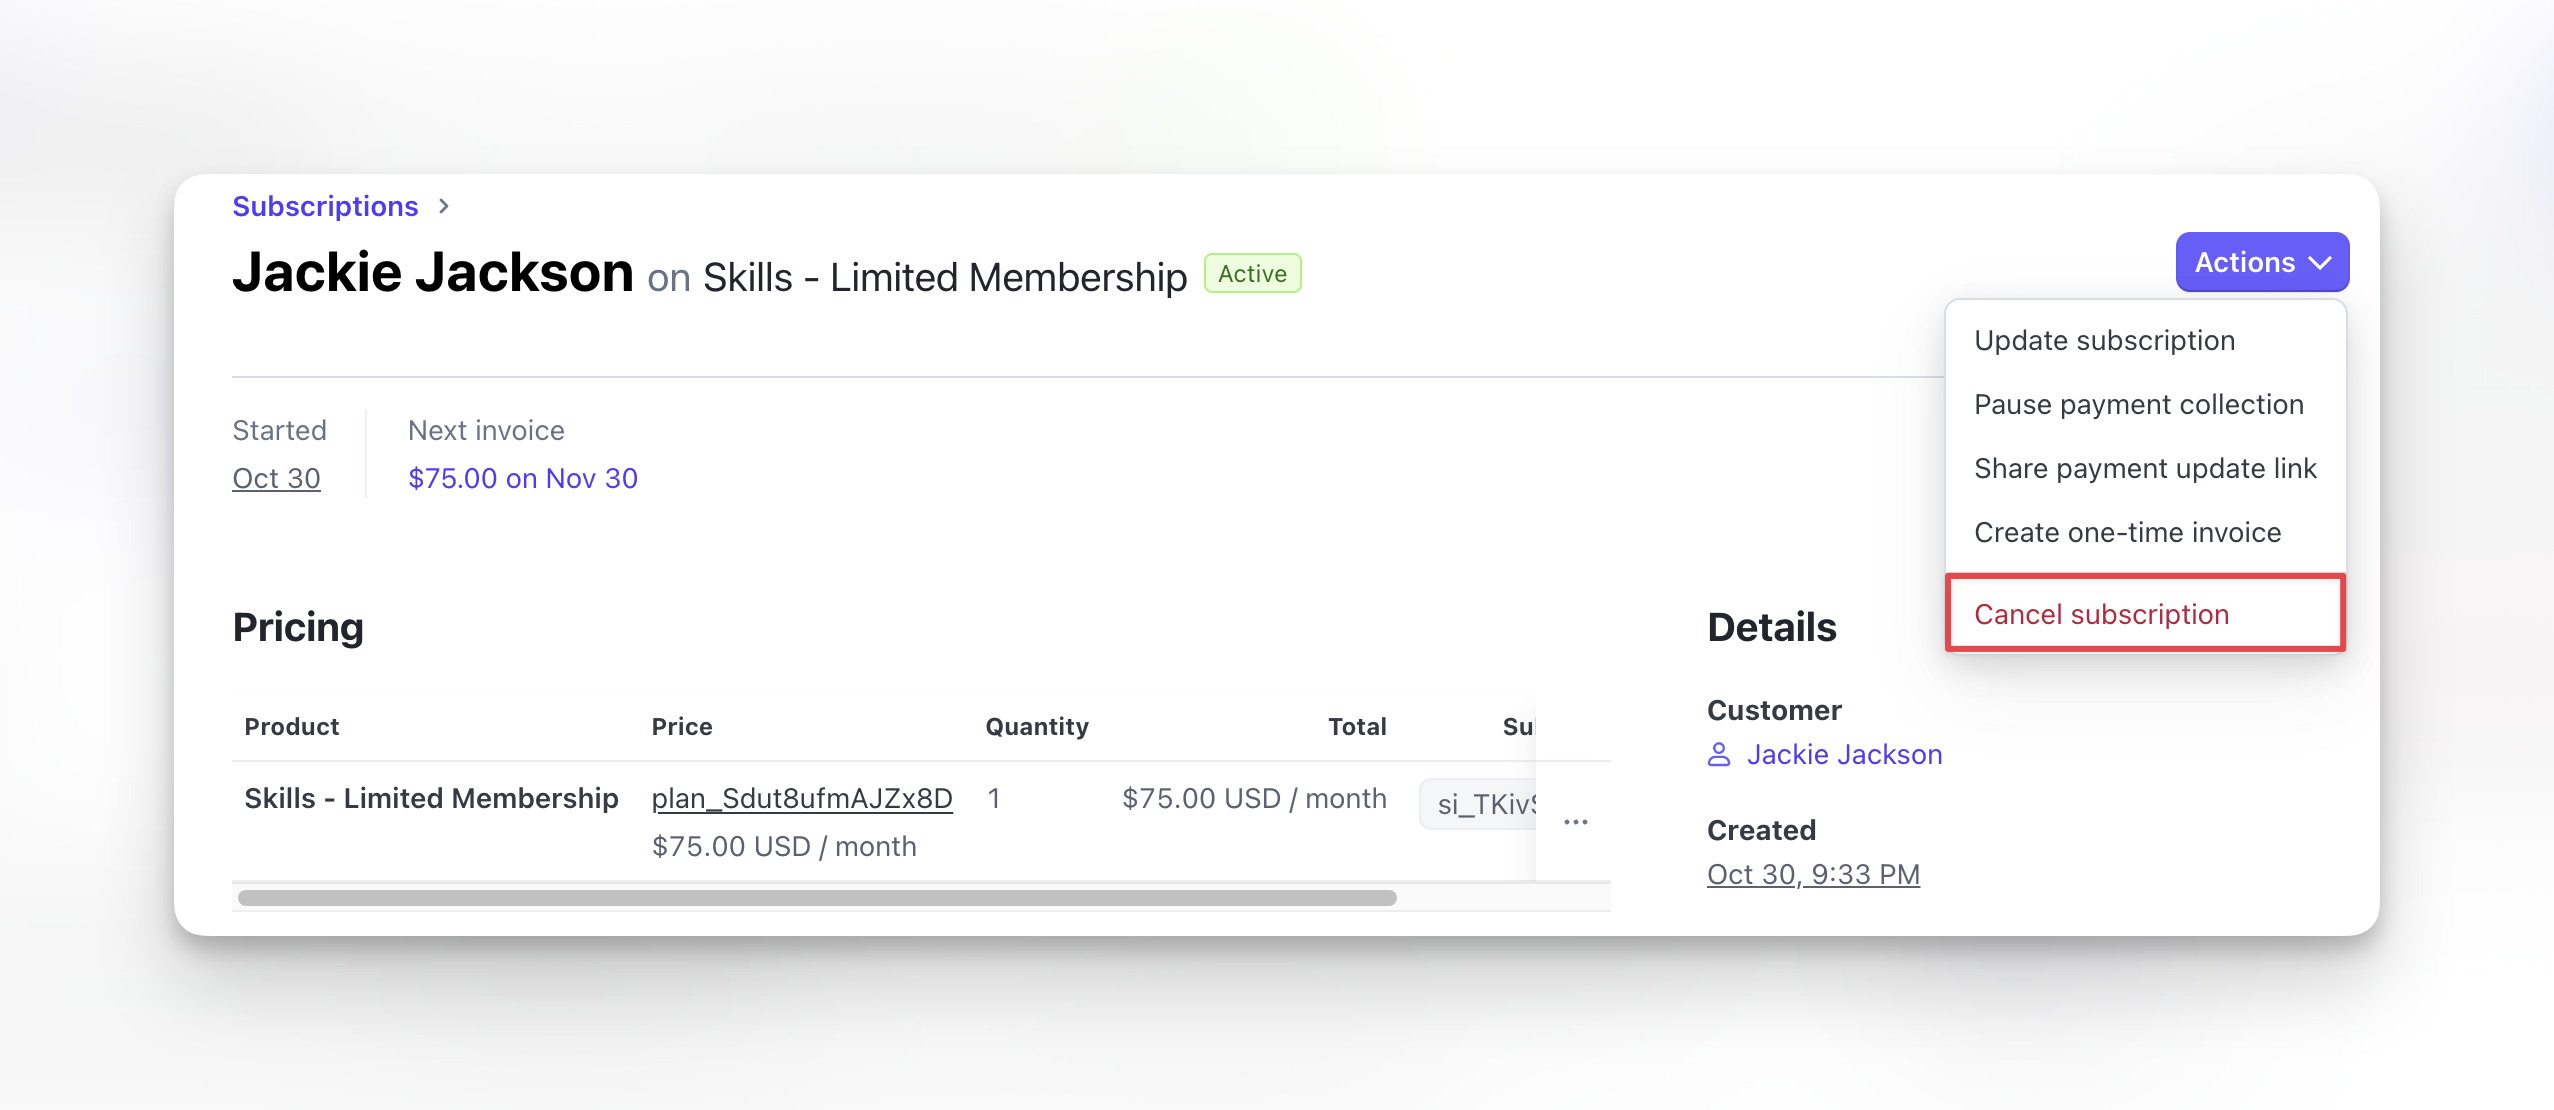
Task: Click the breadcrumb chevron after Subscriptions
Action: coord(444,206)
